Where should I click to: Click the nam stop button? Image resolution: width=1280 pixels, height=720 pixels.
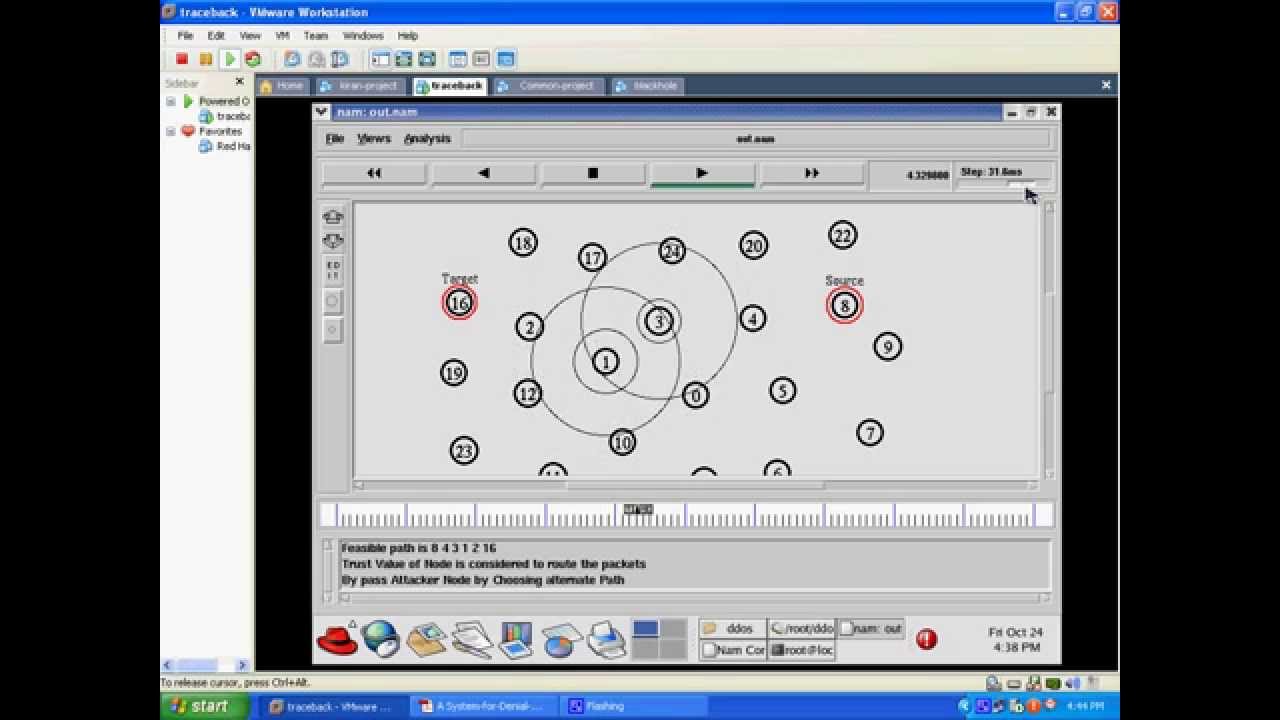[593, 173]
